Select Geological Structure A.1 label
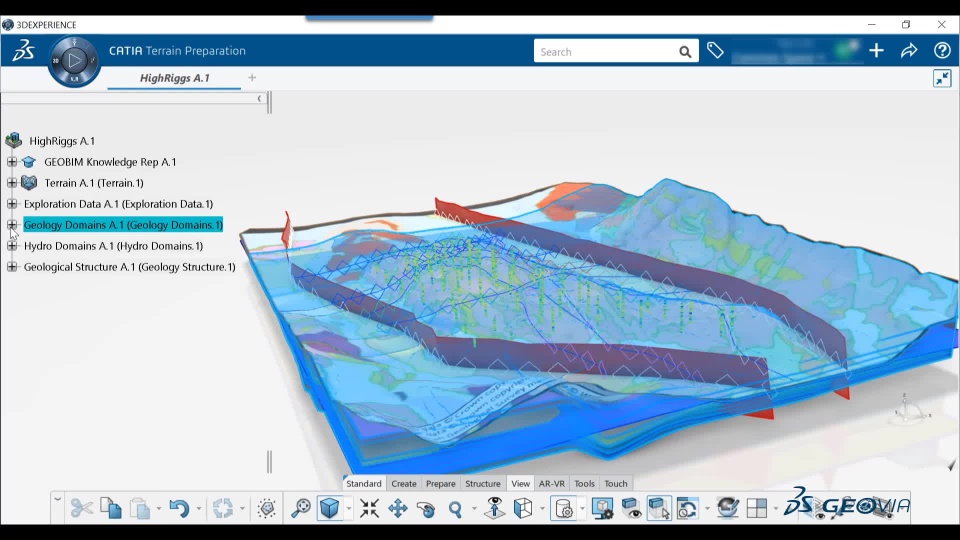The image size is (960, 540). pyautogui.click(x=129, y=266)
